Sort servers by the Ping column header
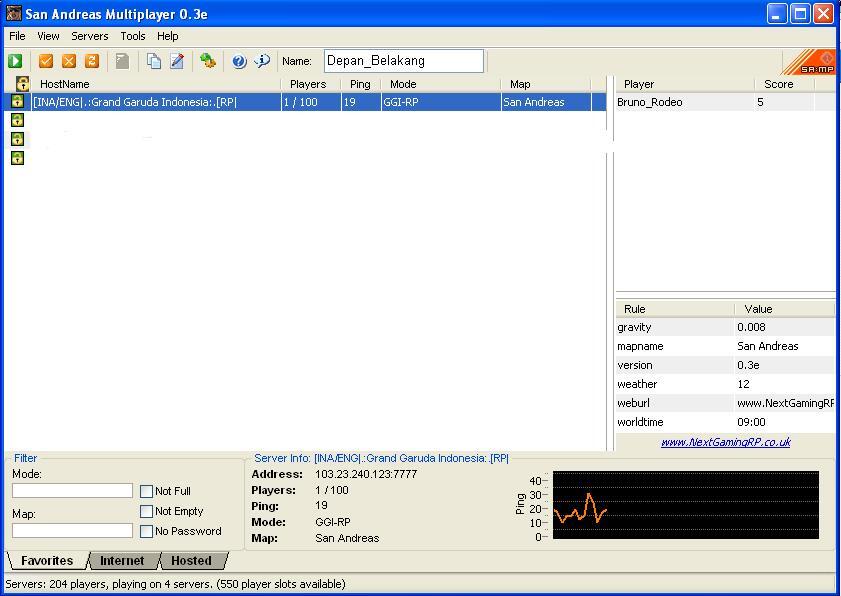This screenshot has height=596, width=841. (360, 84)
